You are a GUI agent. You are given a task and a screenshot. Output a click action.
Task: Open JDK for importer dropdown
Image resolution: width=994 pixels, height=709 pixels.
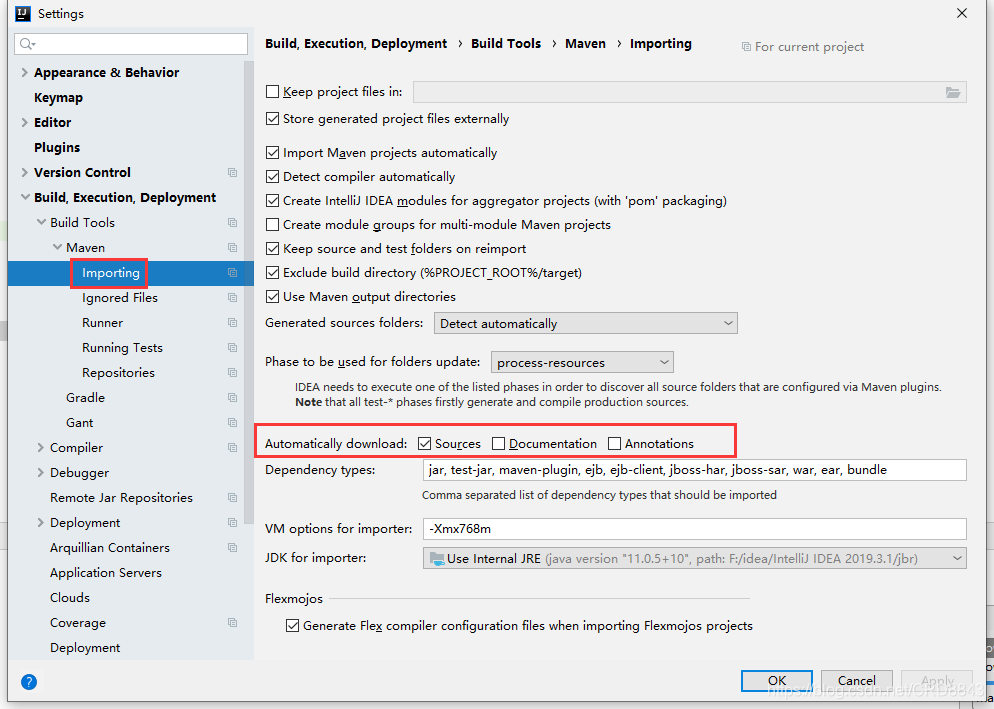695,559
